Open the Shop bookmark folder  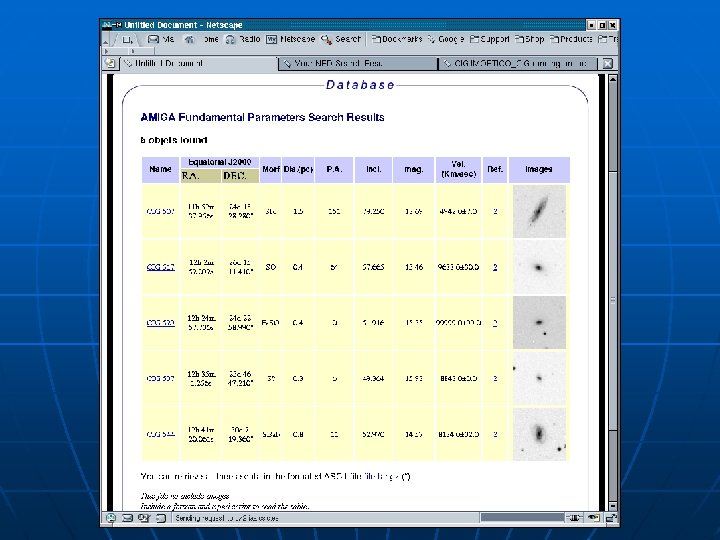(529, 39)
